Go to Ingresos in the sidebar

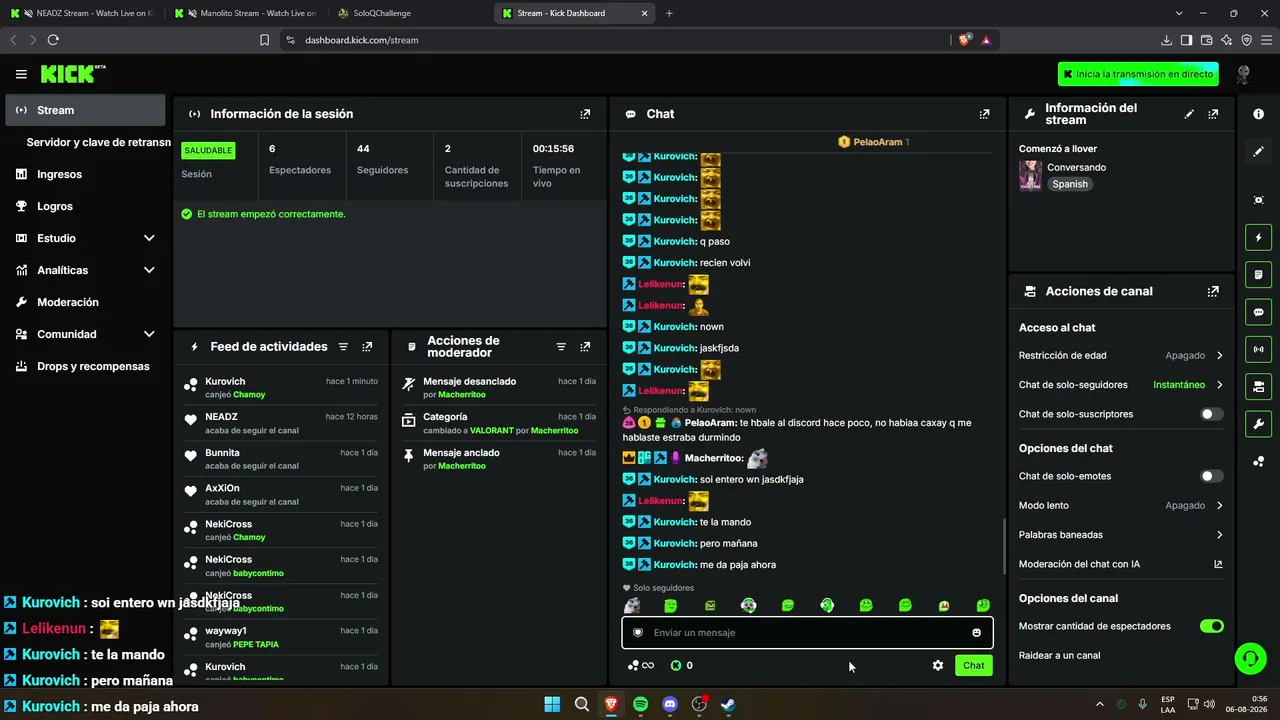85,174
